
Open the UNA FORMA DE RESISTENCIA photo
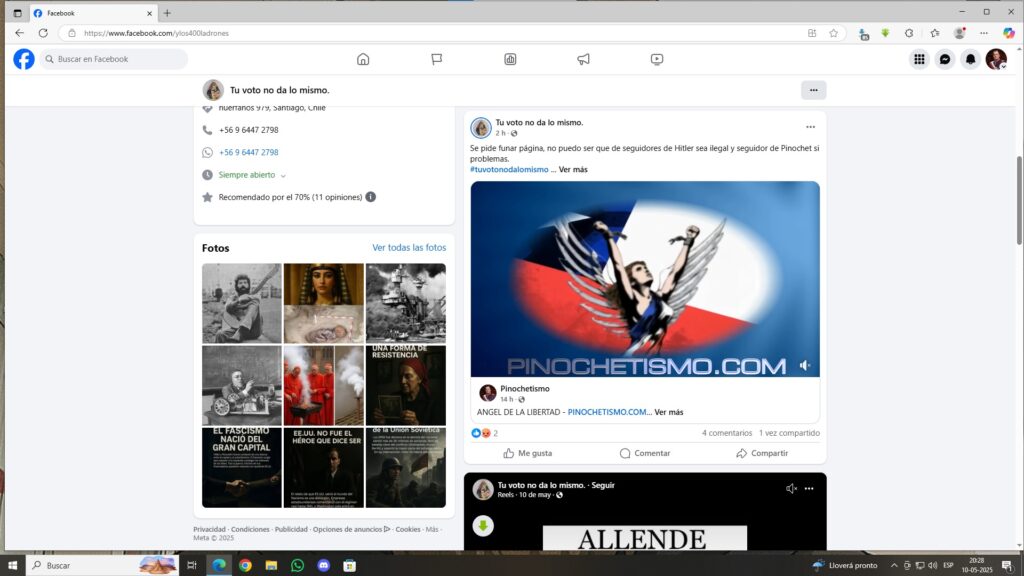pos(406,385)
